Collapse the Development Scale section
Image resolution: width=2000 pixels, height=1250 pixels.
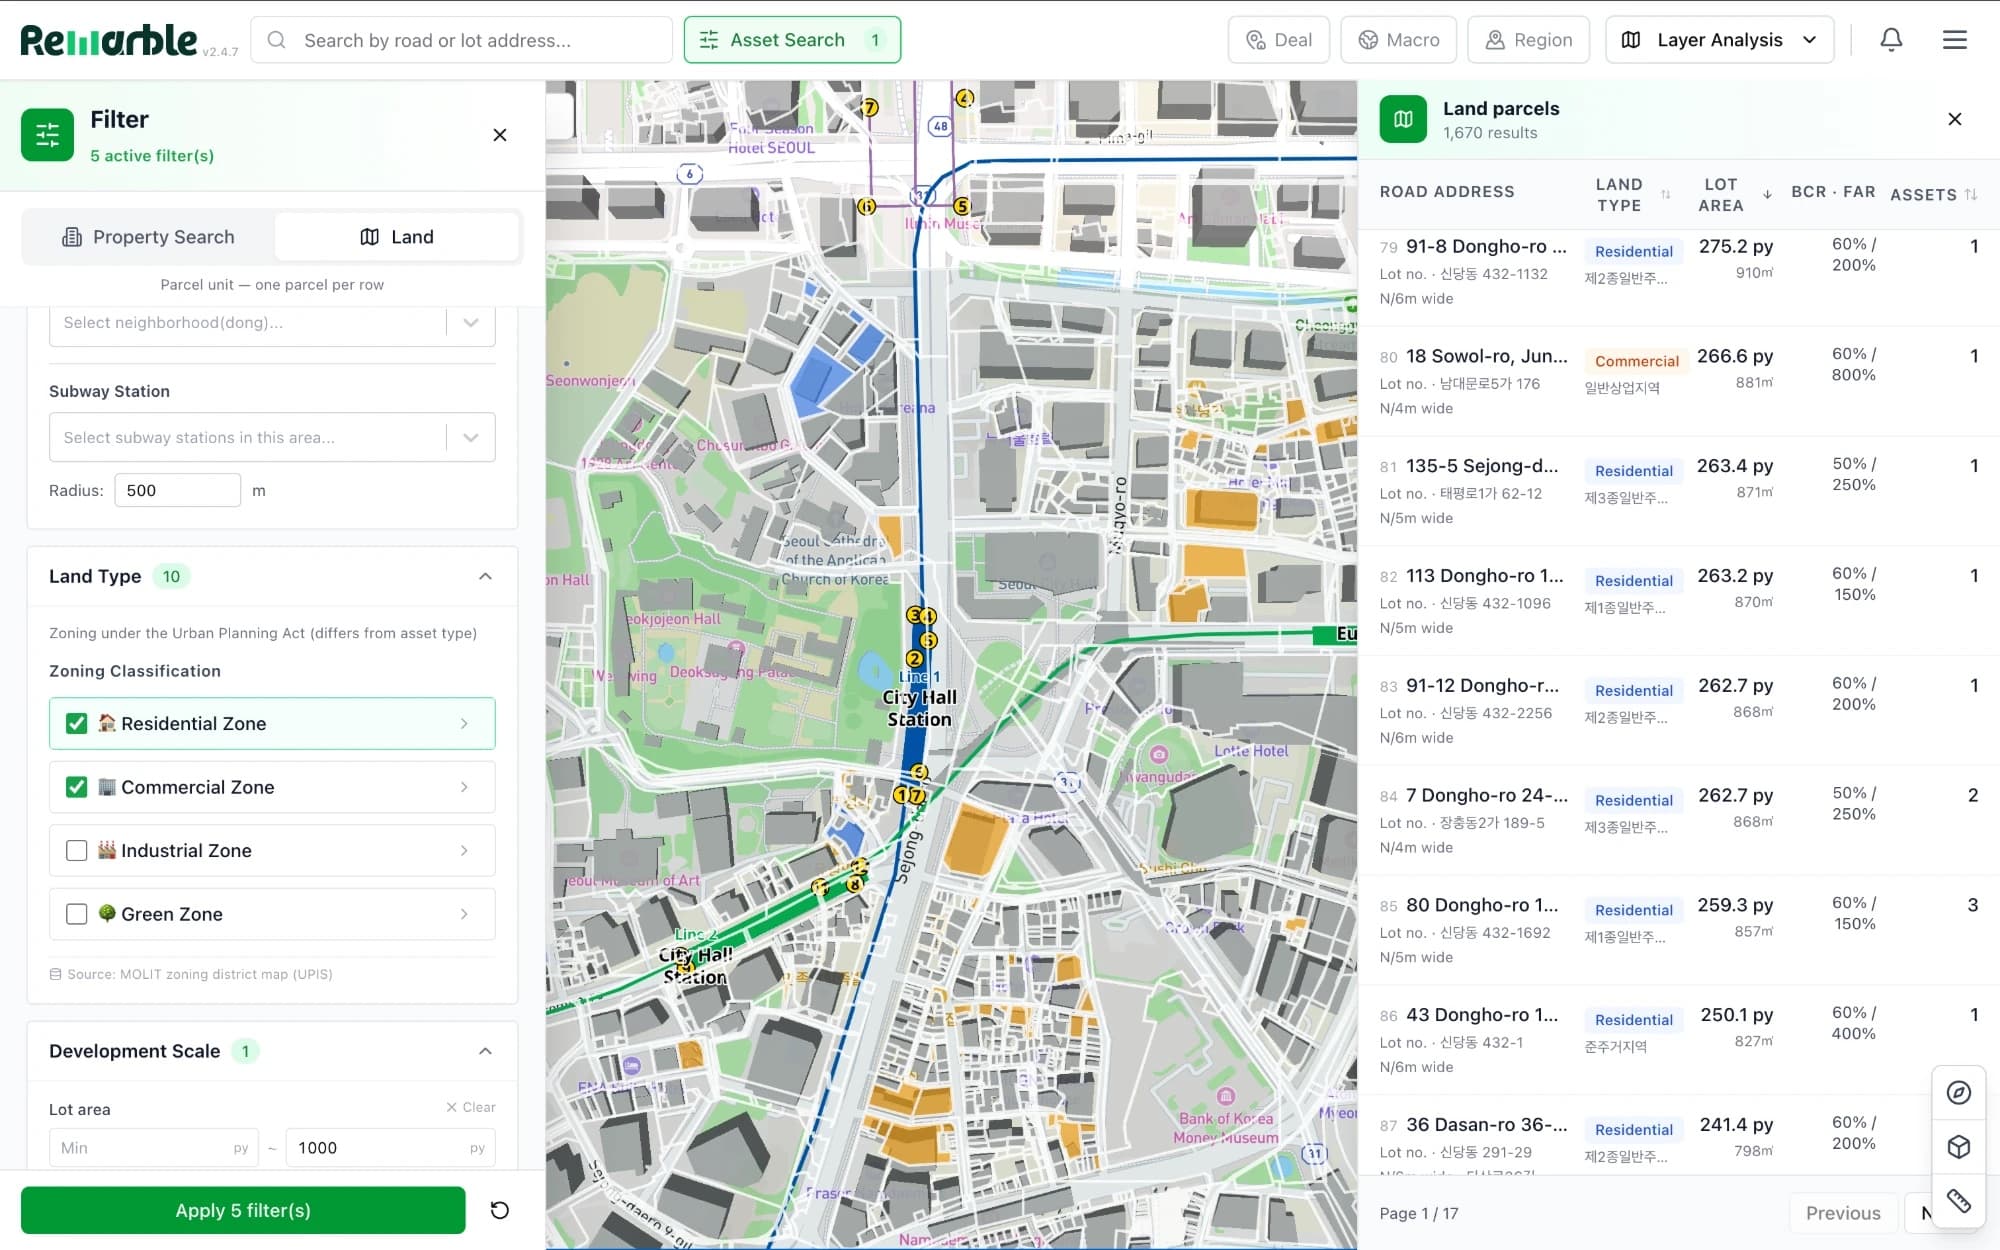pyautogui.click(x=485, y=1051)
